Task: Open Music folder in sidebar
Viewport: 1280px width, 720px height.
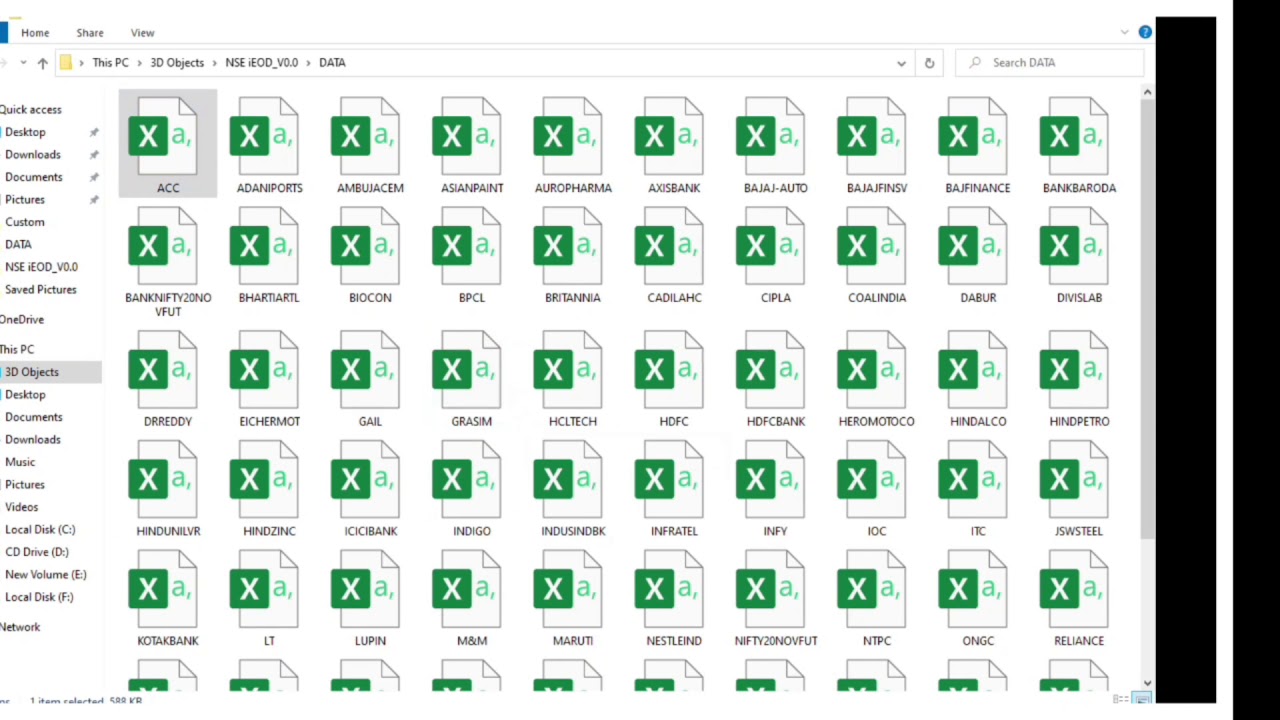Action: 20,462
